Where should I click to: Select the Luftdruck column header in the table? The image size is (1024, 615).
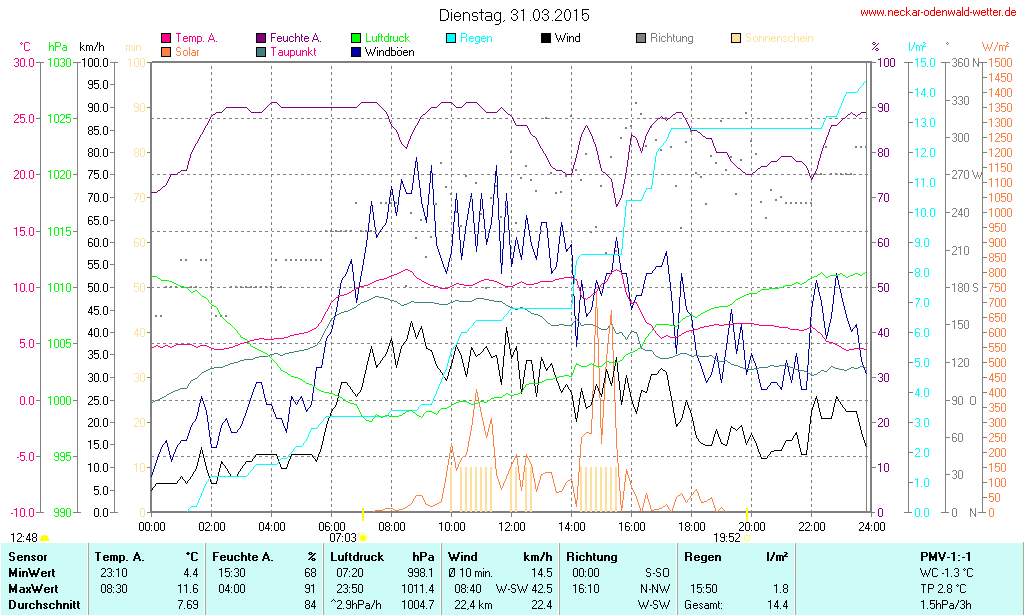358,556
